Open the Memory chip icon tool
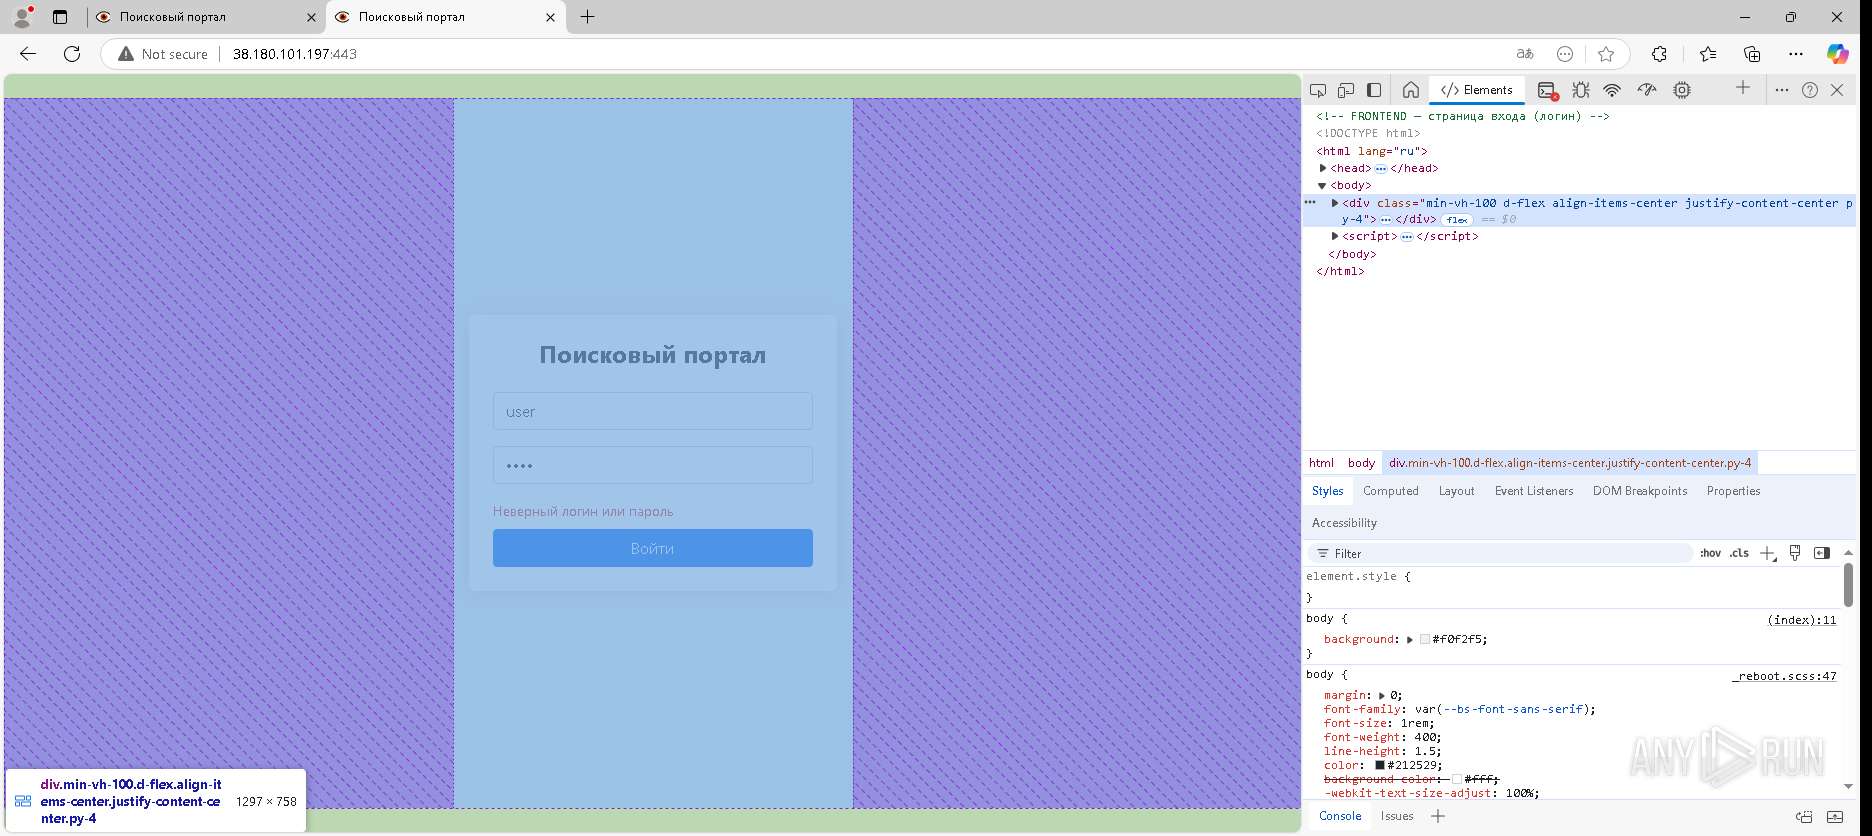Image resolution: width=1872 pixels, height=836 pixels. (1682, 90)
